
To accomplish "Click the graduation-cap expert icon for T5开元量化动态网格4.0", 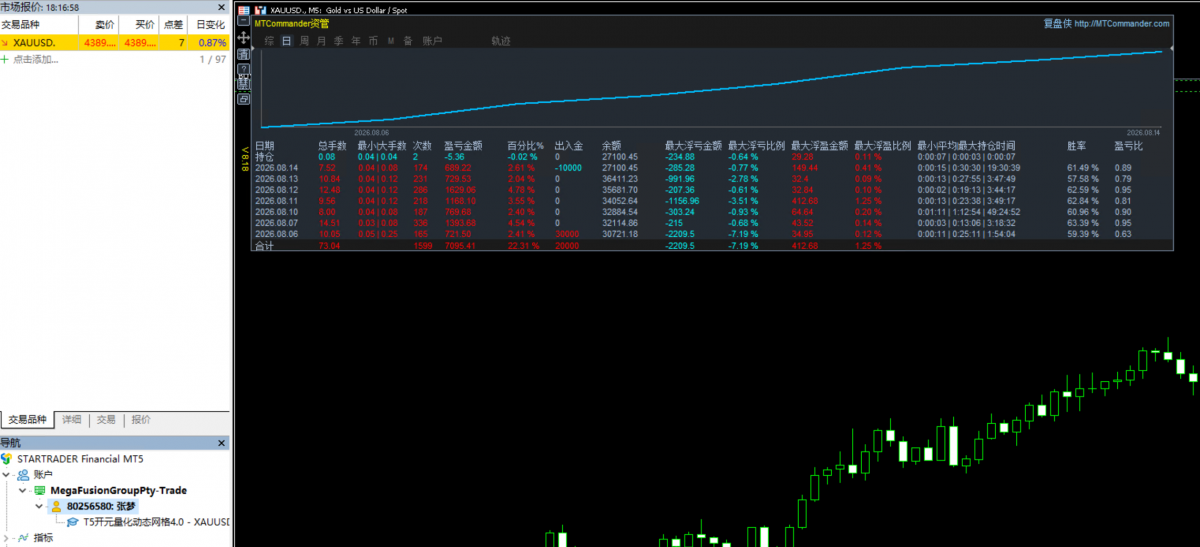I will [73, 522].
